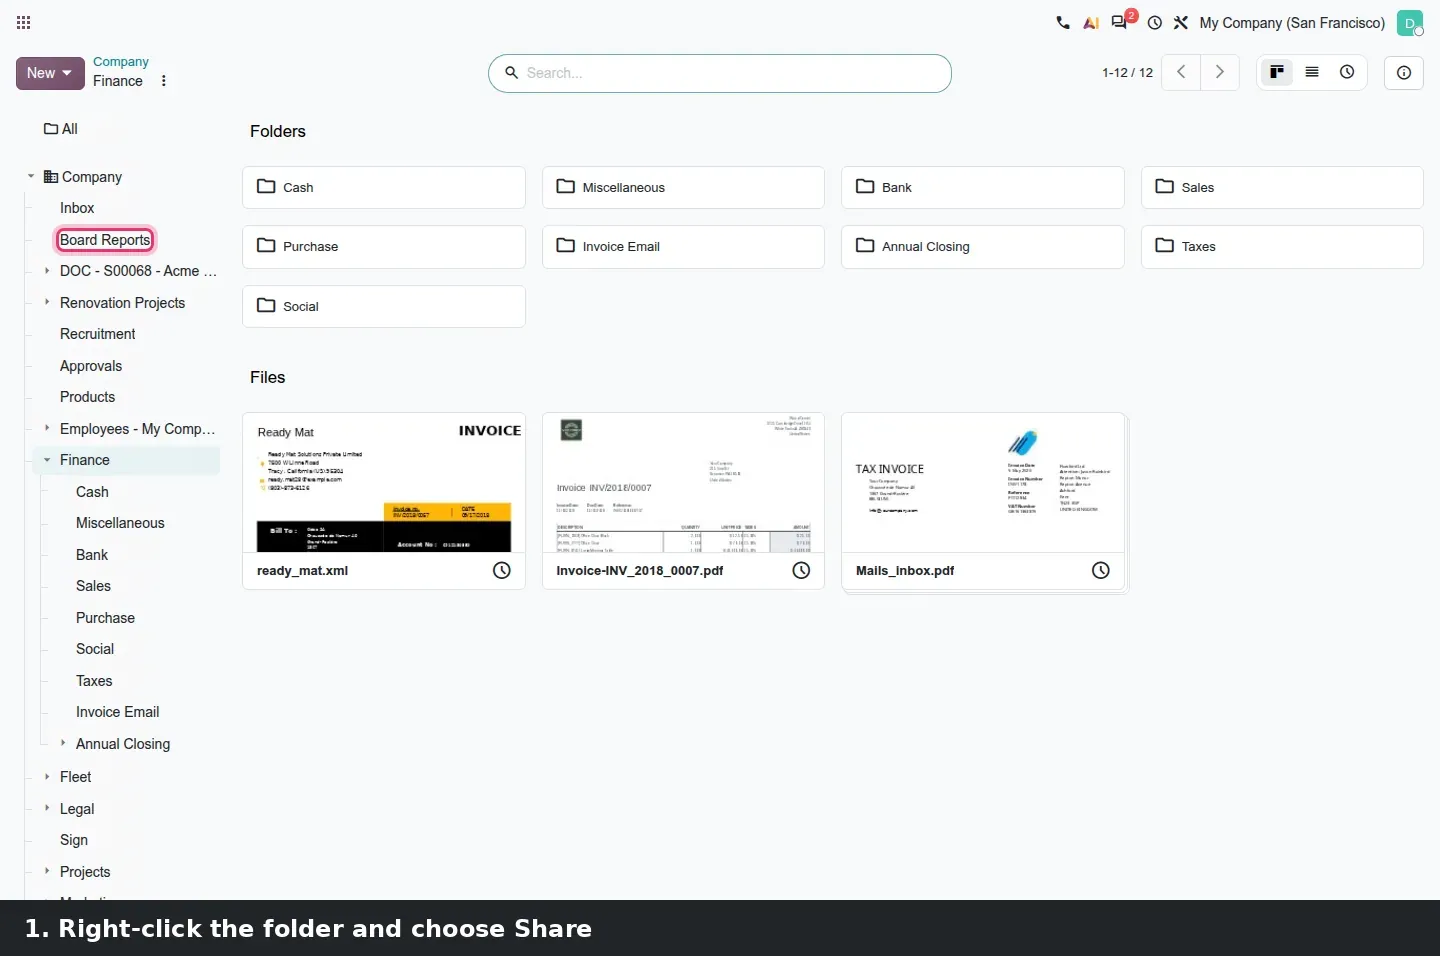Switch to Kanban view

pyautogui.click(x=1277, y=72)
